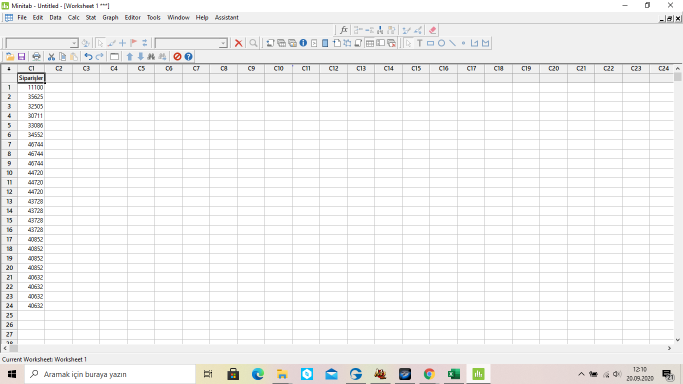Viewport: 683px width, 384px height.
Task: Click the Print icon in toolbar
Action: tap(37, 57)
